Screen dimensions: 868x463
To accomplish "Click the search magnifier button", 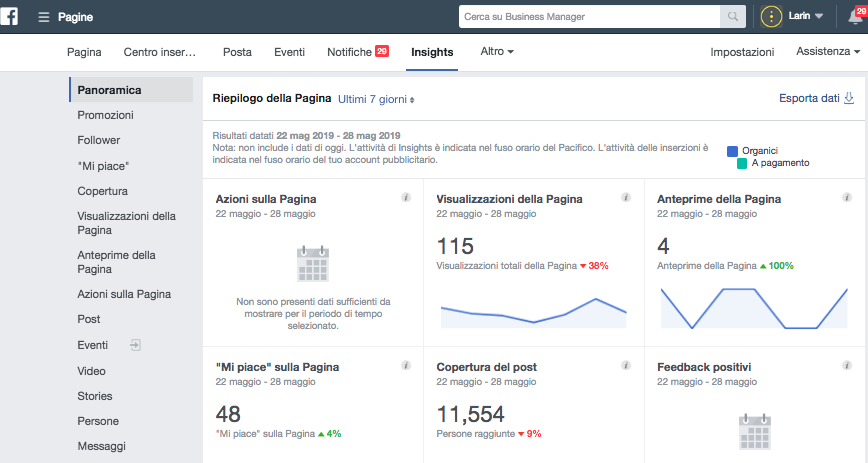I will point(732,17).
